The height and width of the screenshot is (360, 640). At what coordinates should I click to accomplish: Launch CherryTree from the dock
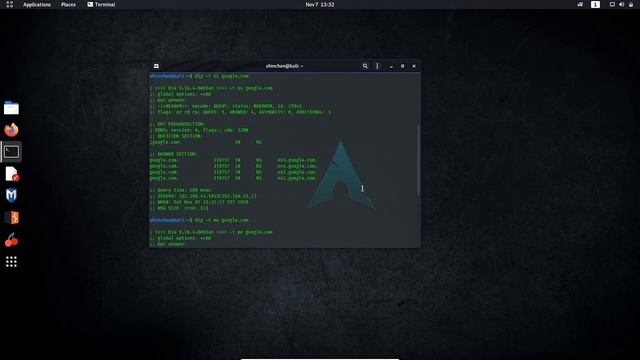pos(11,240)
